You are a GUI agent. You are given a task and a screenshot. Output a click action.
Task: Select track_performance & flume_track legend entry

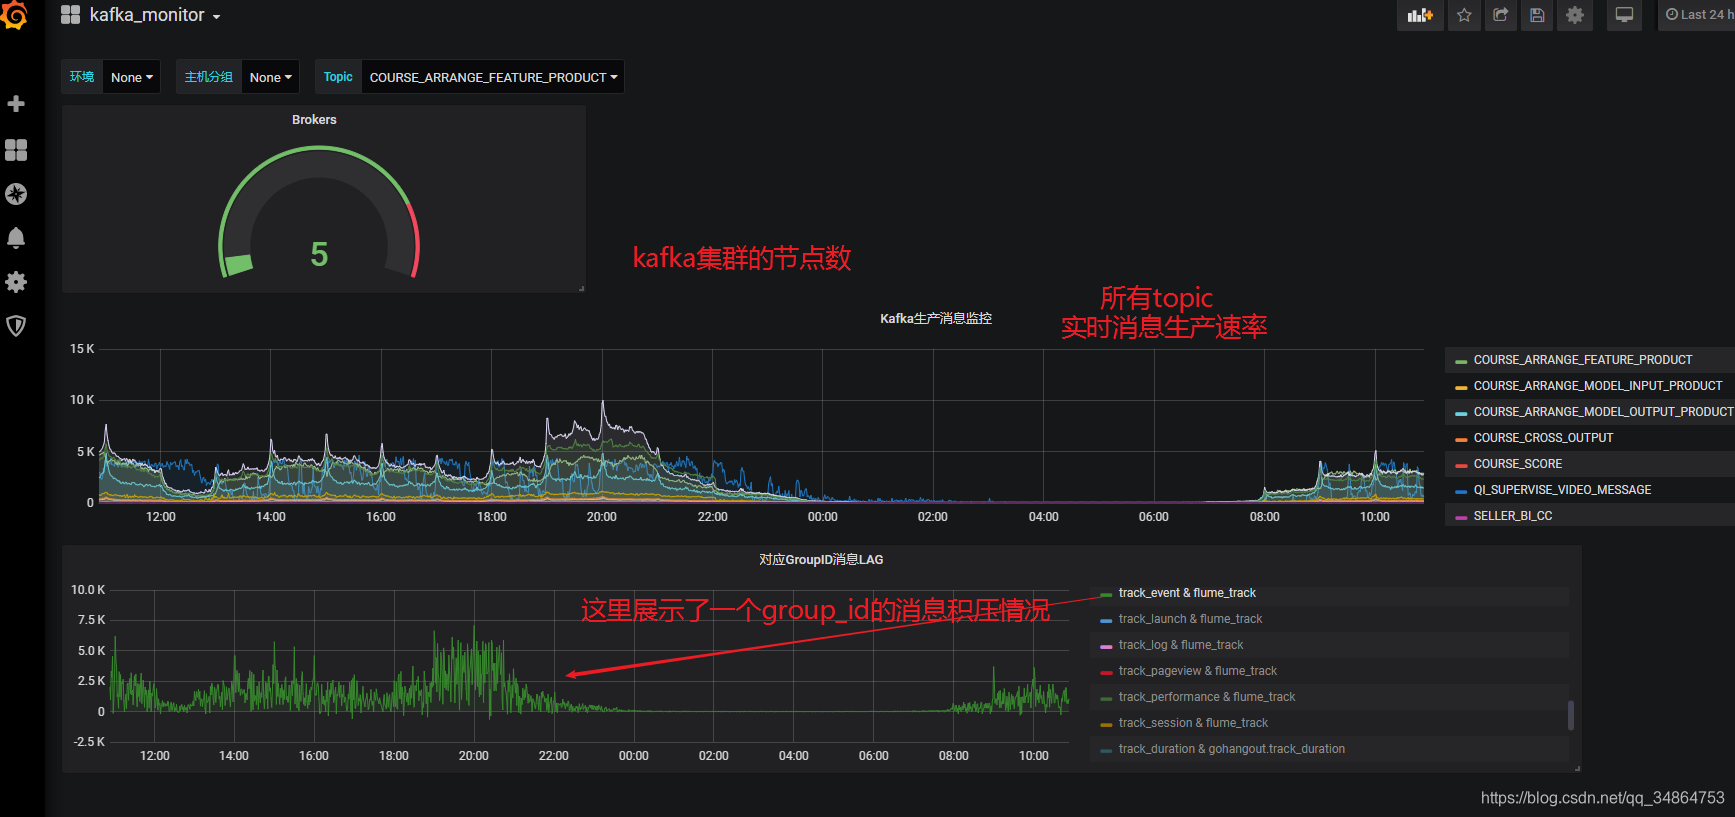pos(1207,697)
